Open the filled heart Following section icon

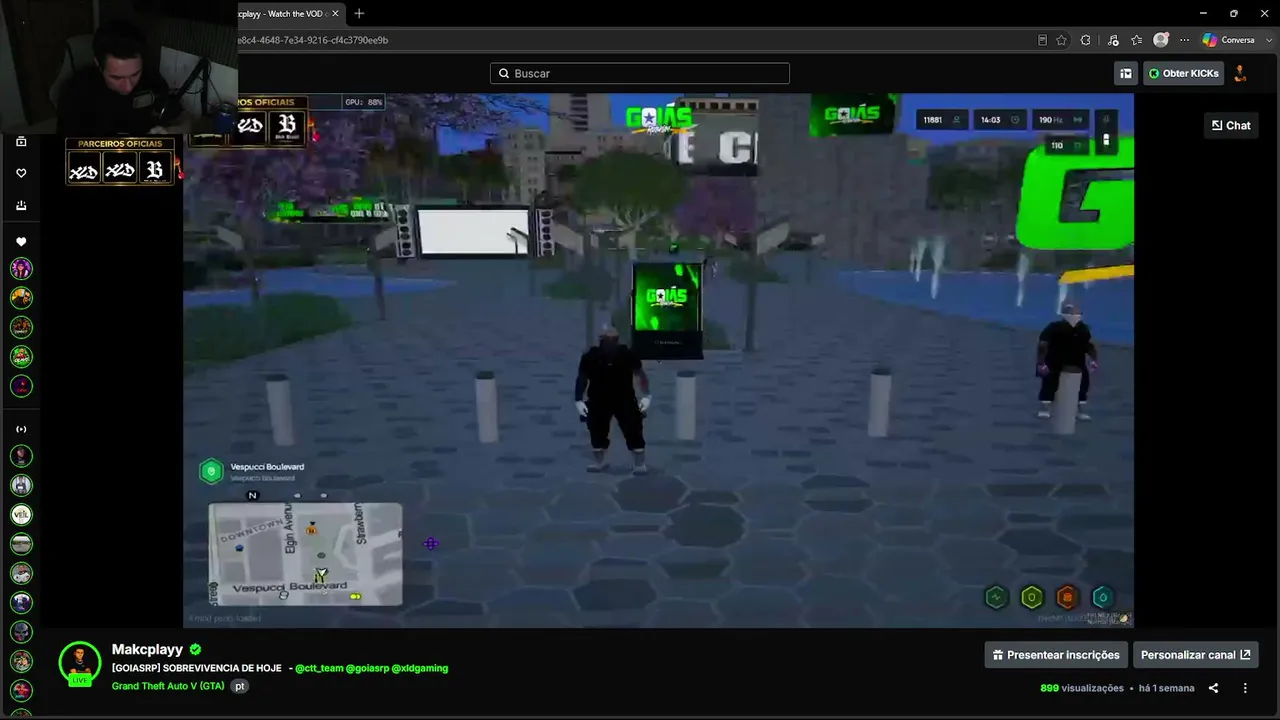(x=21, y=242)
